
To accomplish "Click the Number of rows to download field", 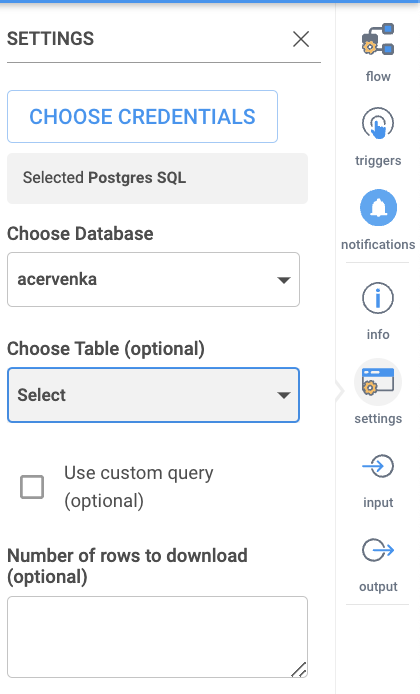I will (x=157, y=637).
